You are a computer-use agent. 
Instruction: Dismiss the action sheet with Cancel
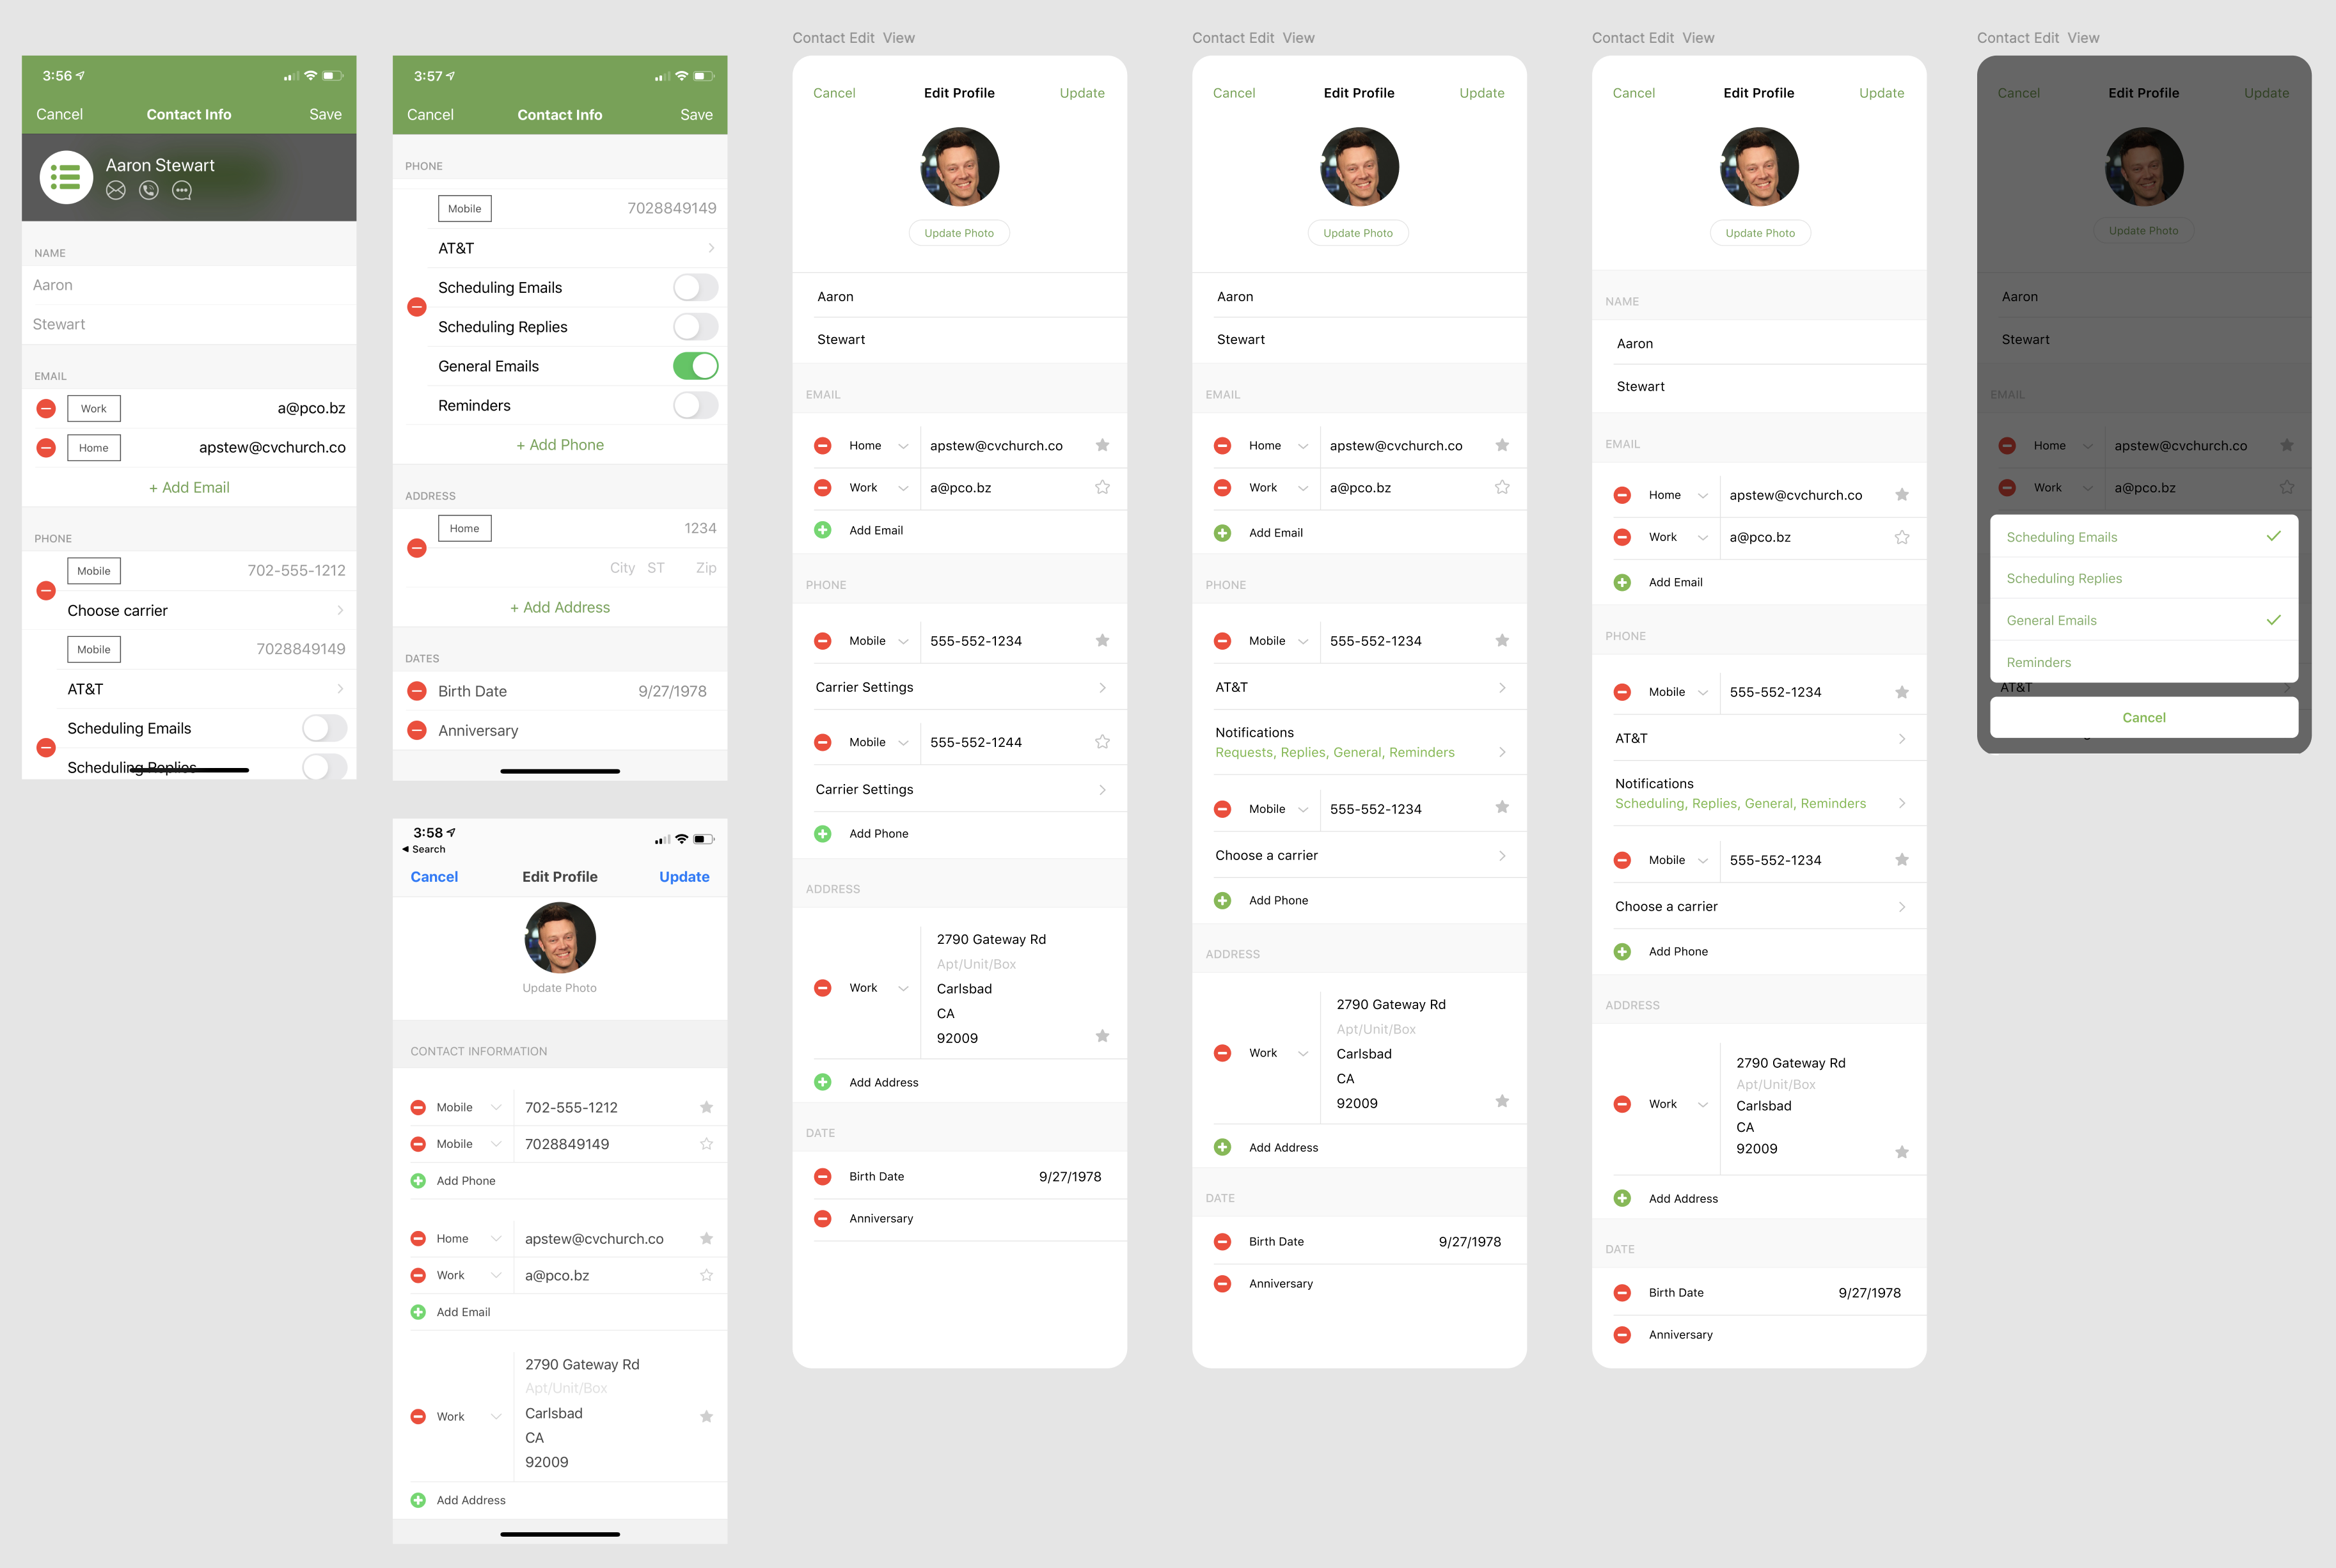coord(2143,717)
